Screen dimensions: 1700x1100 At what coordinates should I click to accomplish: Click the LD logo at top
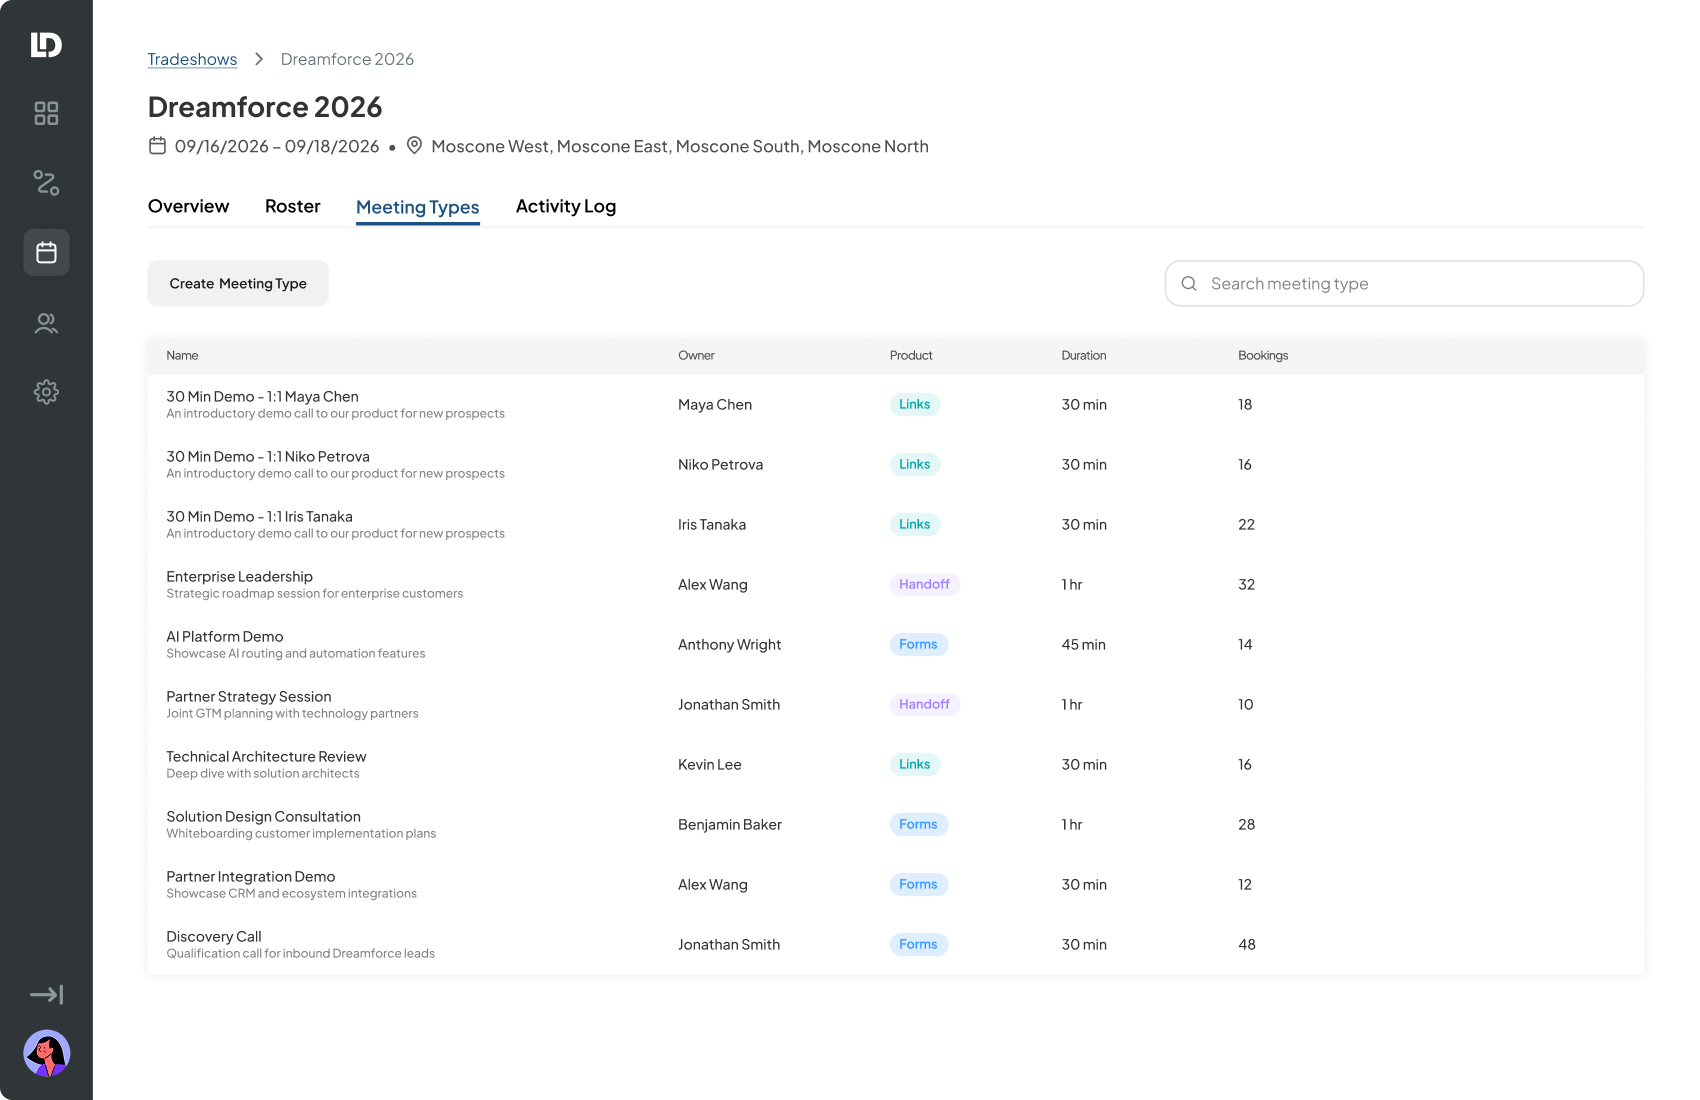pyautogui.click(x=46, y=45)
